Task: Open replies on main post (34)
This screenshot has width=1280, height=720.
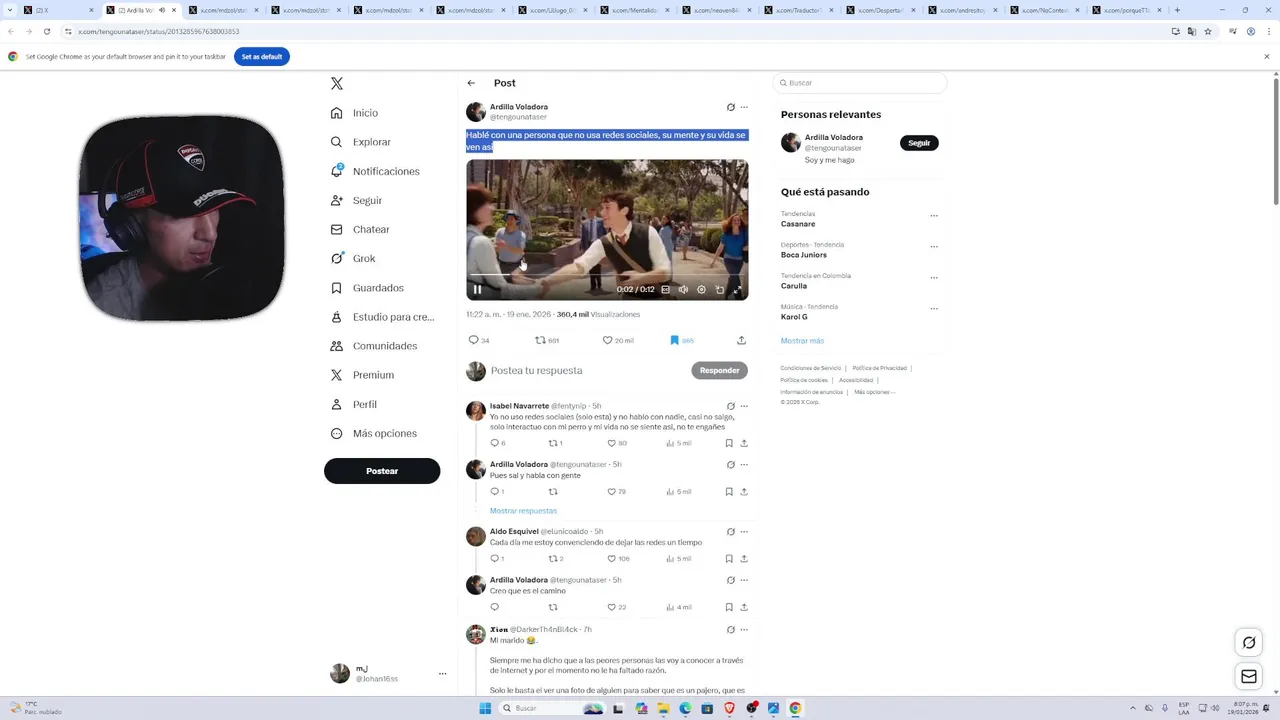Action: coord(479,340)
